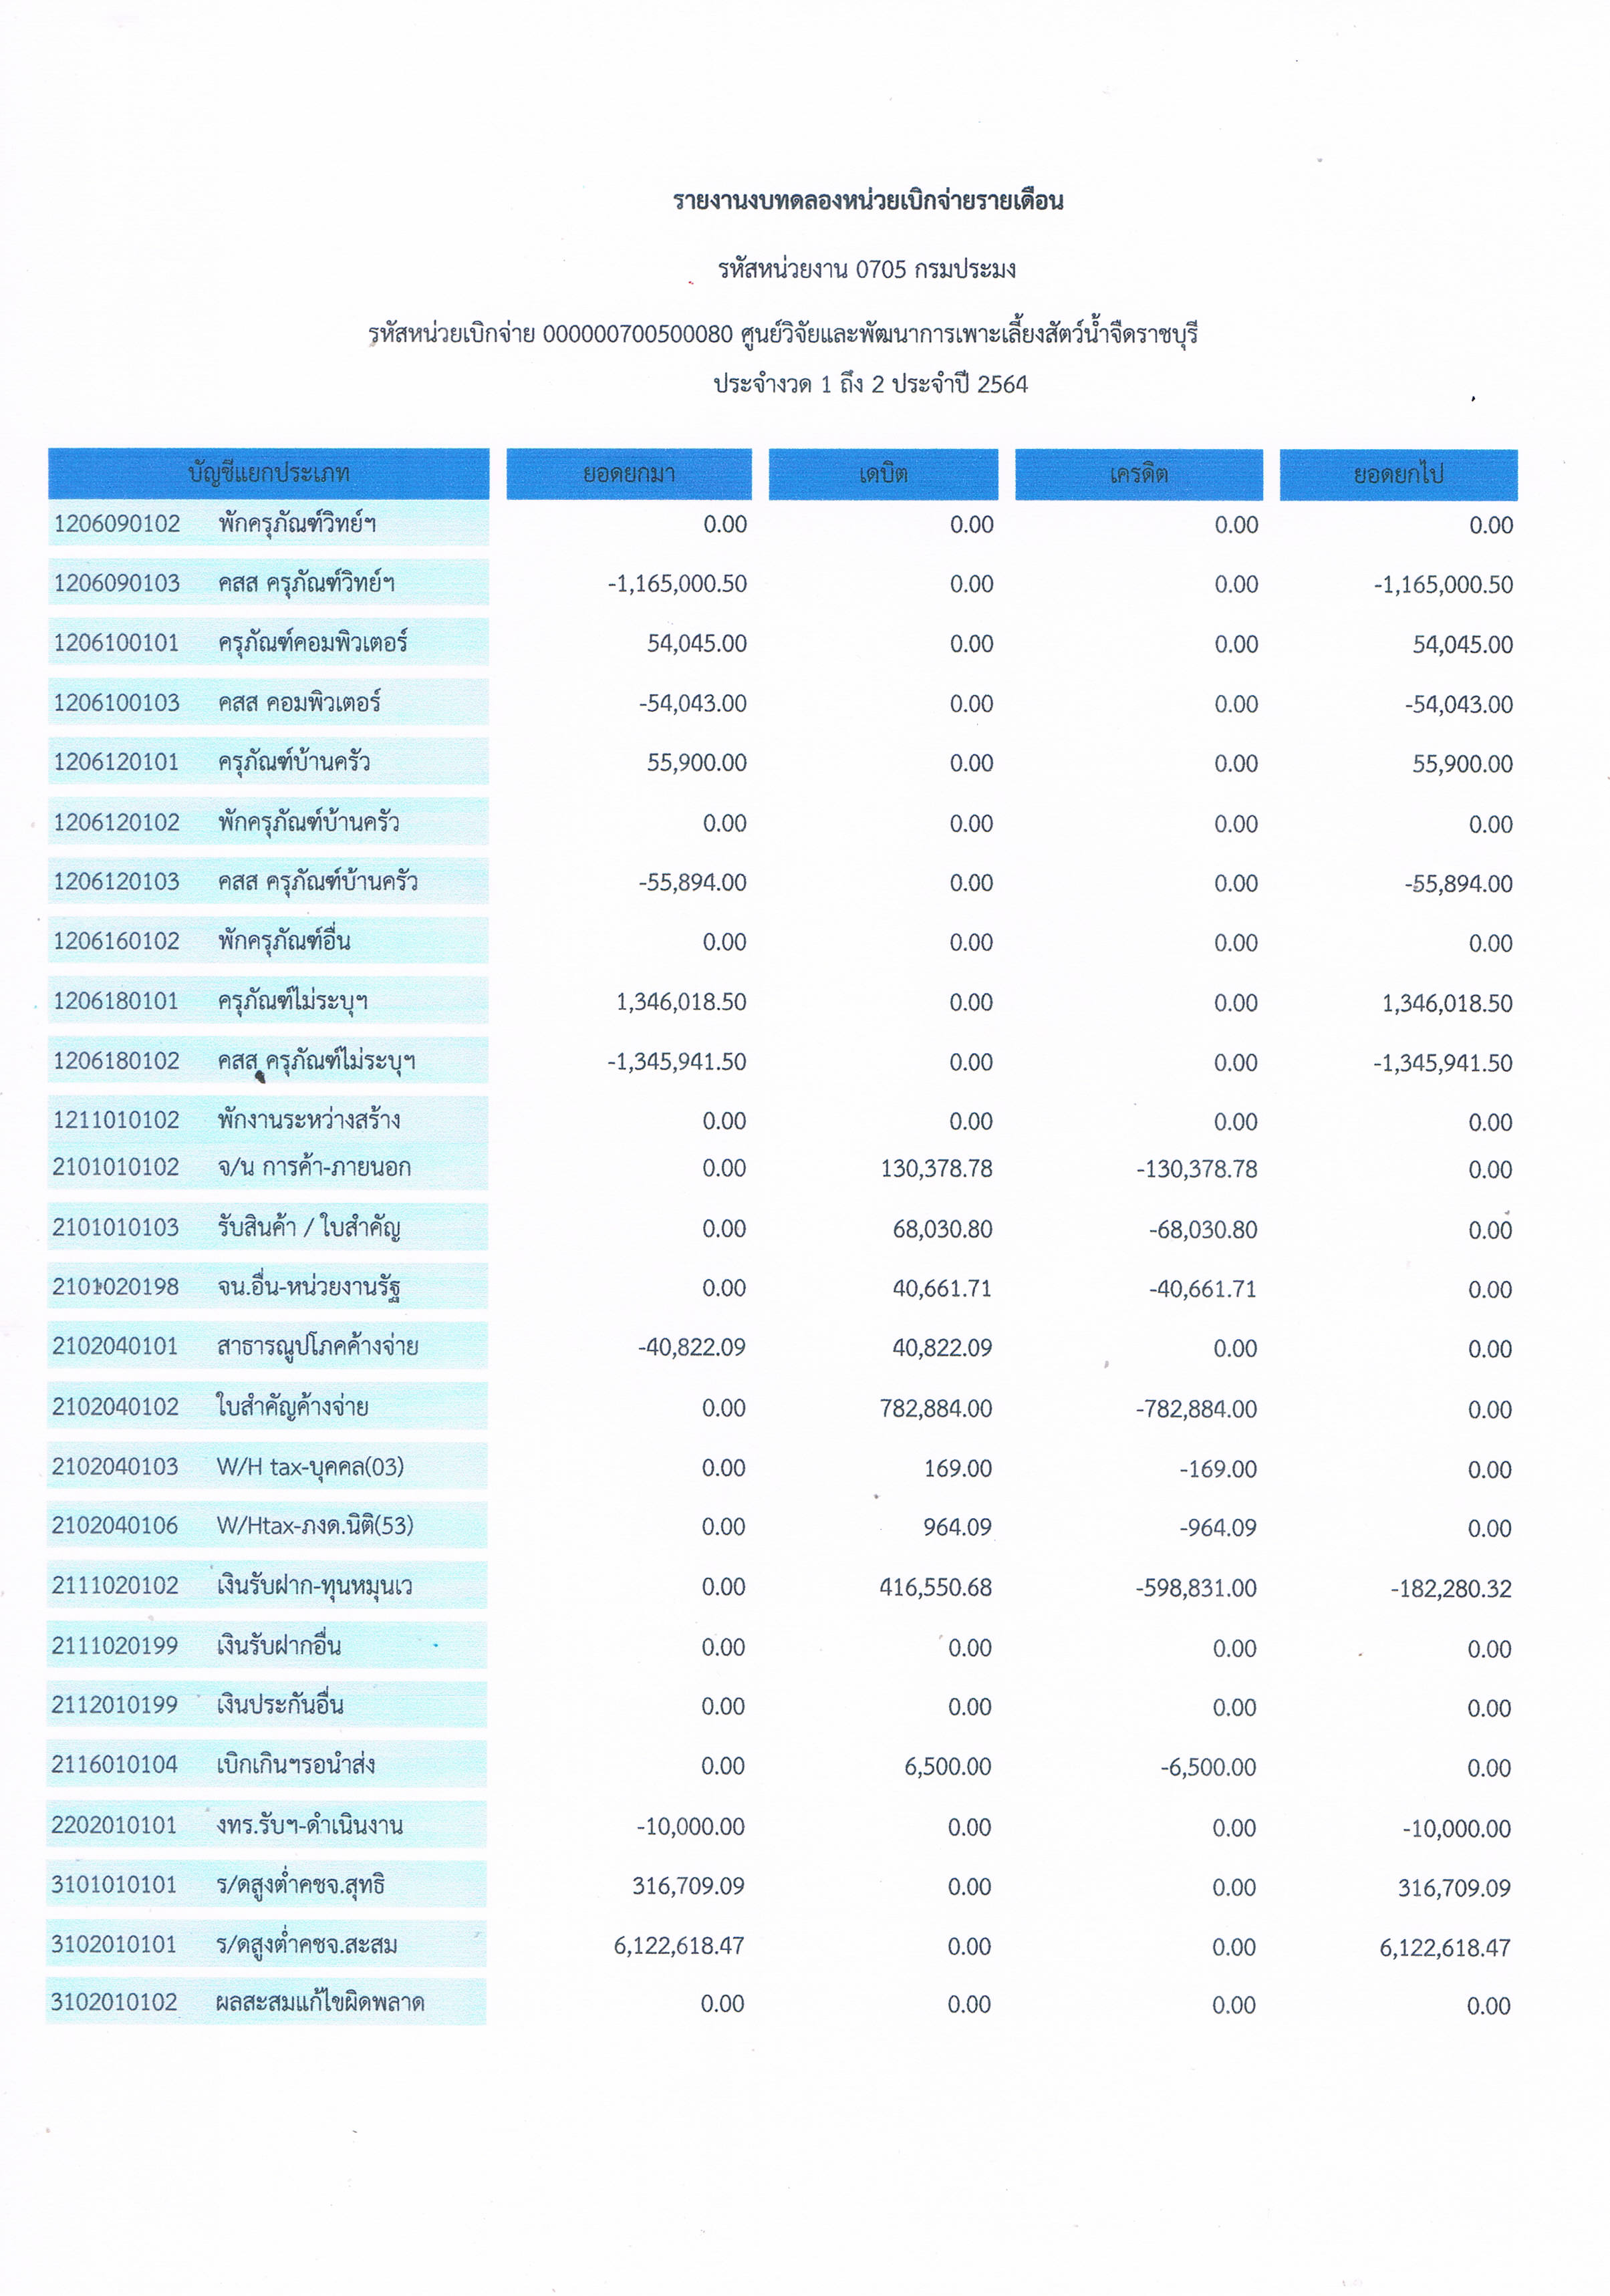Click the "รหัสหน่วยงาน 0705 กรมประมง" line

pos(867,269)
